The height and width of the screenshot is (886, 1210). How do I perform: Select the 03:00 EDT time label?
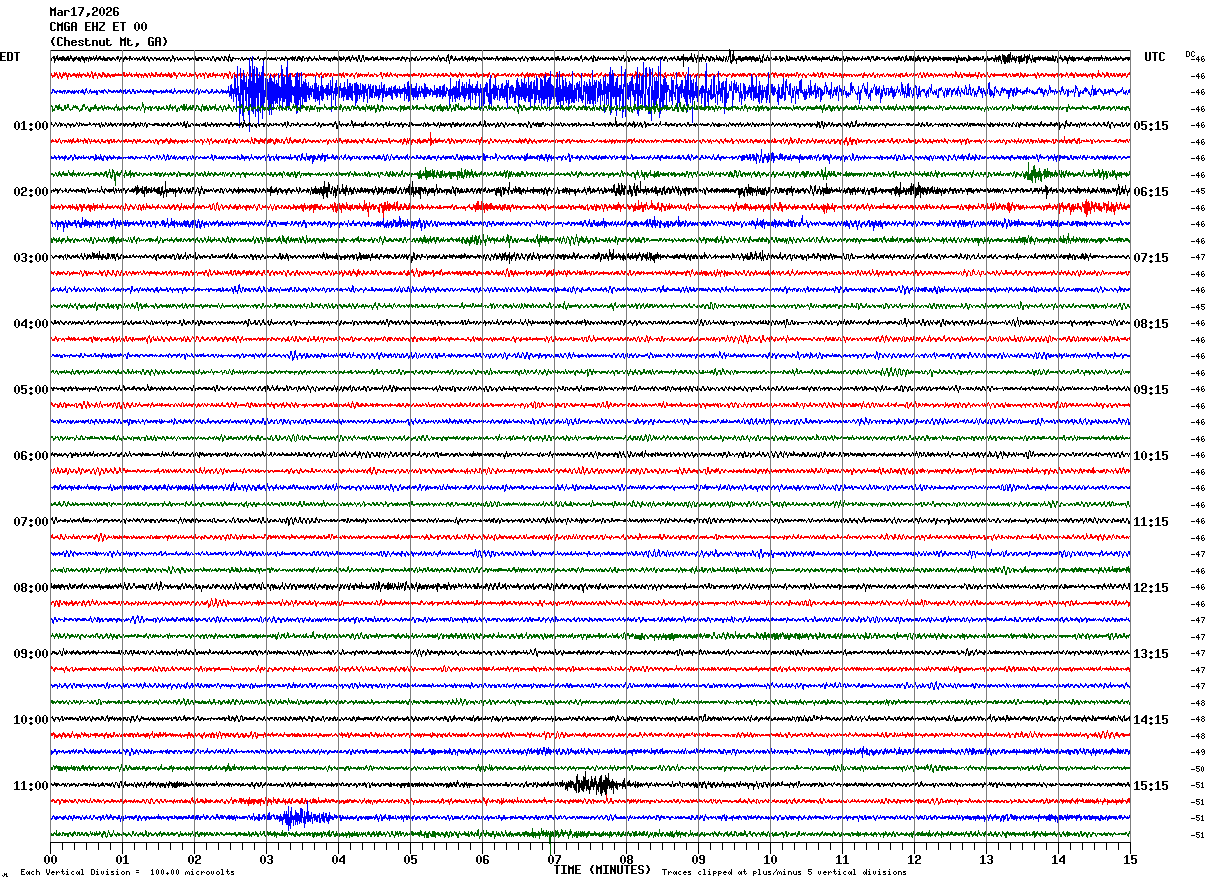point(31,258)
